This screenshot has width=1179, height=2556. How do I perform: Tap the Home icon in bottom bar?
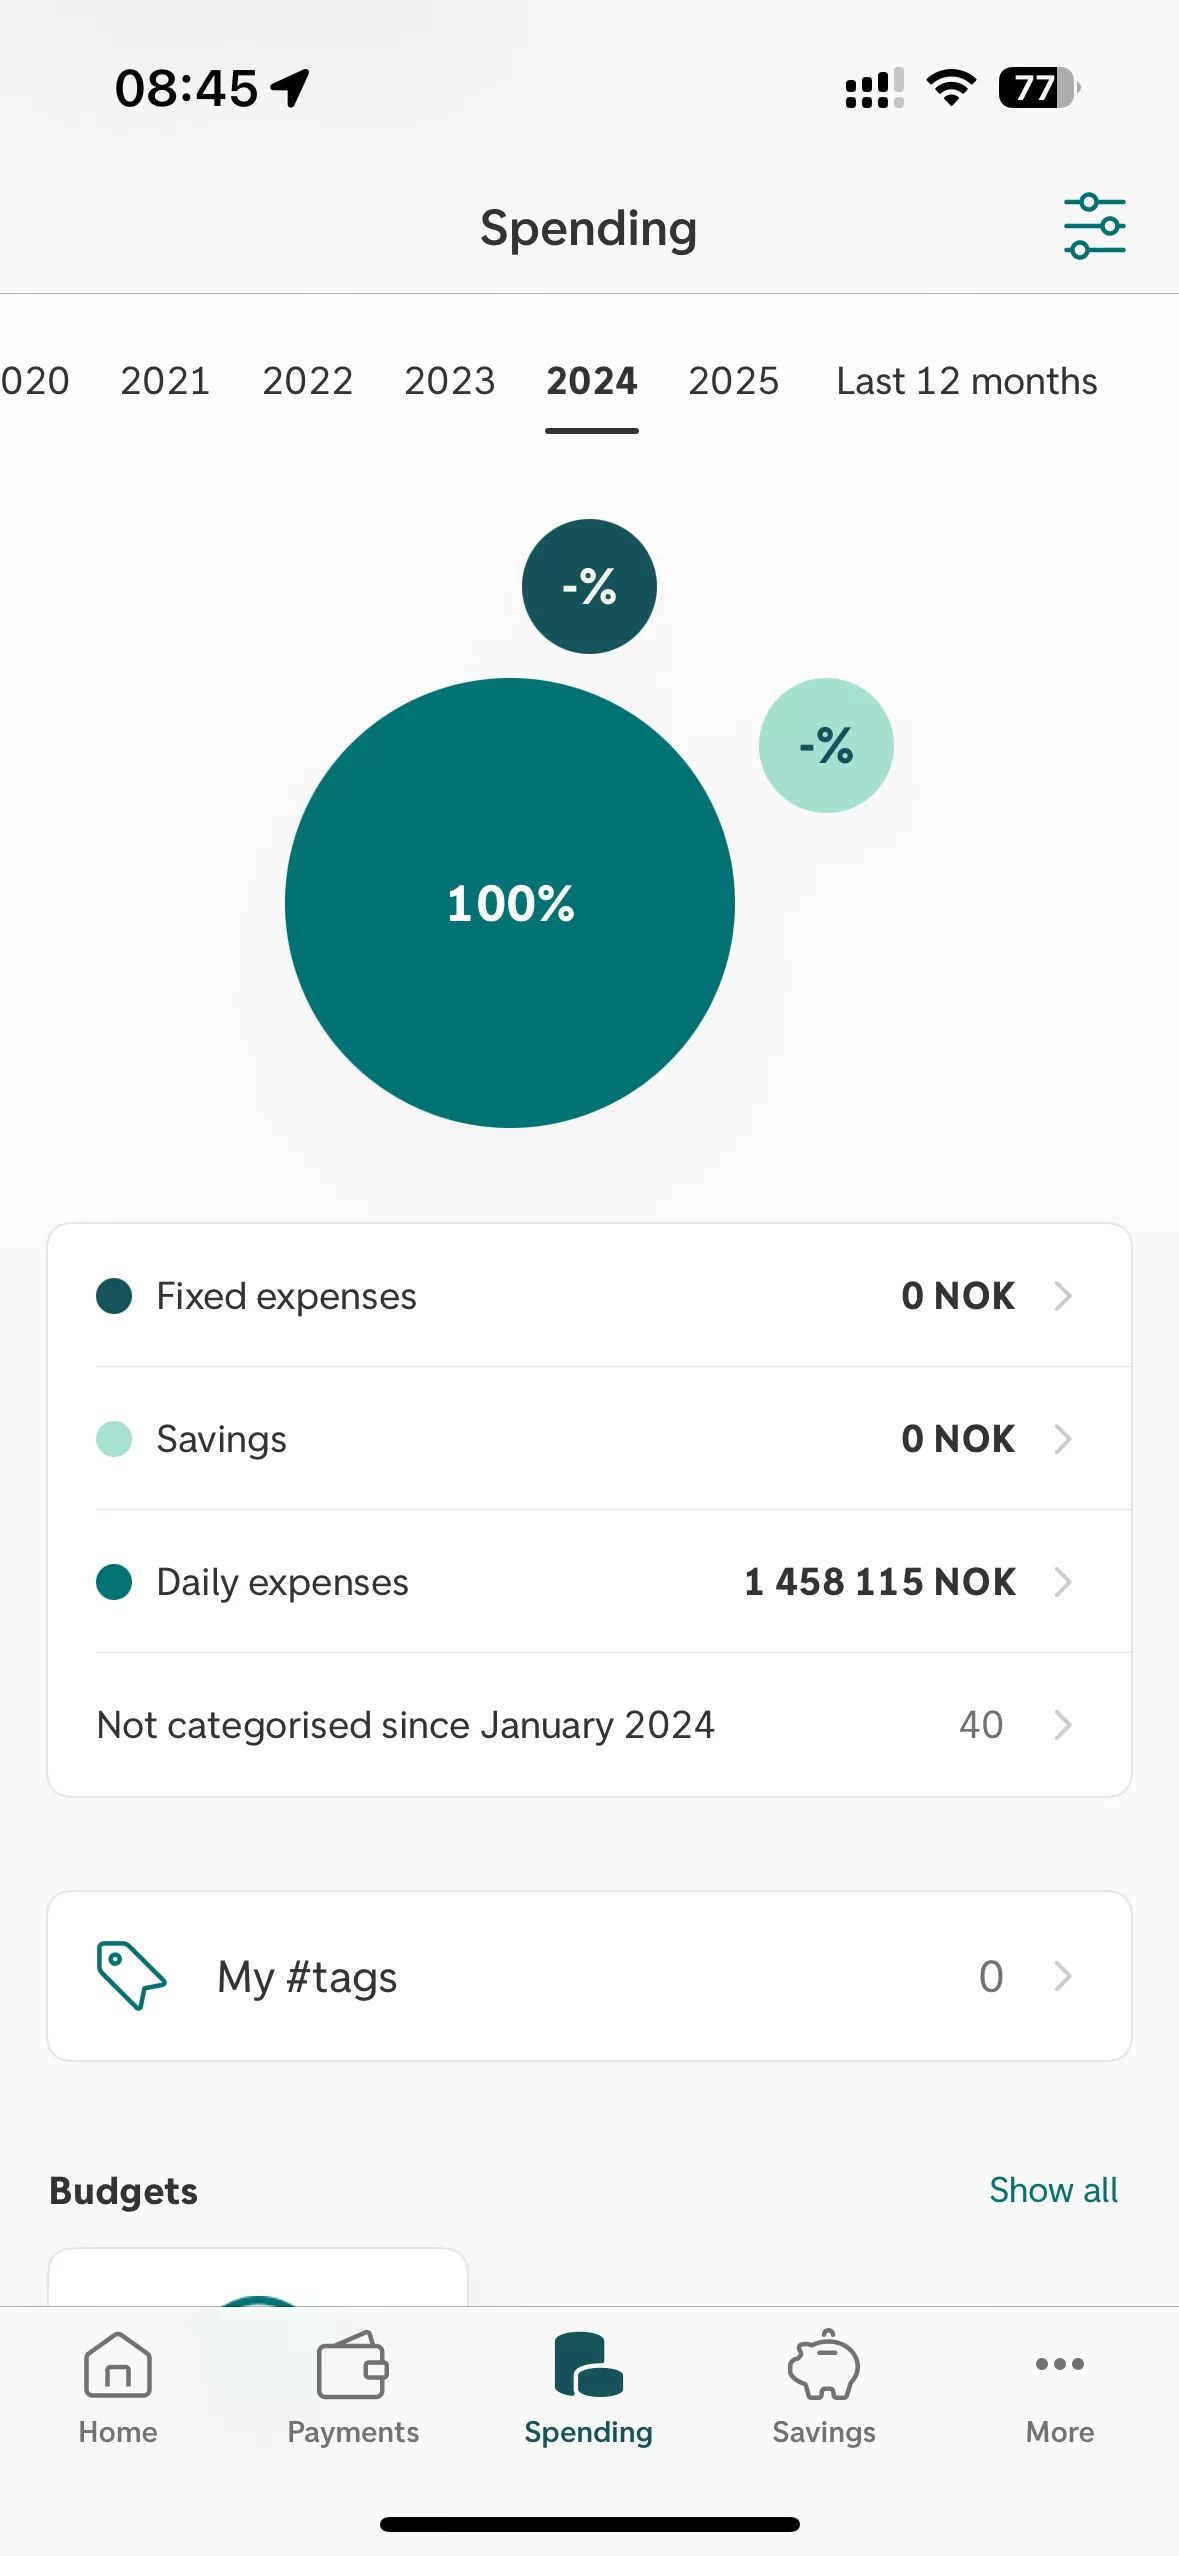(x=118, y=2366)
